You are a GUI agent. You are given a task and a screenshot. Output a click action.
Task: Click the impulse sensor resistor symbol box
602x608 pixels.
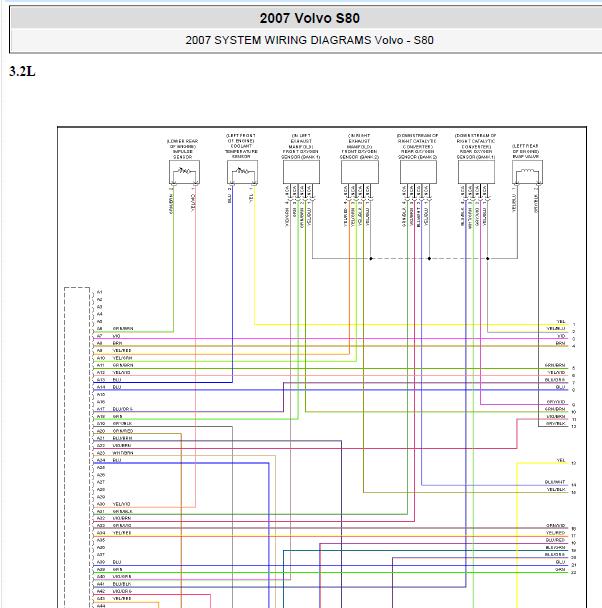tap(184, 172)
